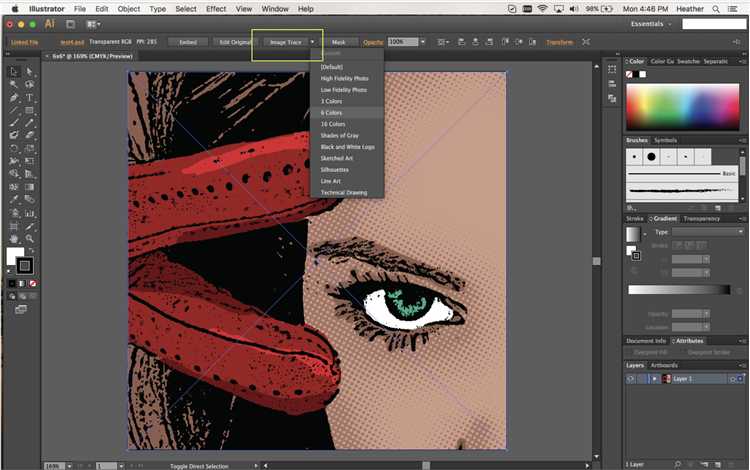Select the Line Segment tool
The width and height of the screenshot is (750, 470).
[x=14, y=110]
